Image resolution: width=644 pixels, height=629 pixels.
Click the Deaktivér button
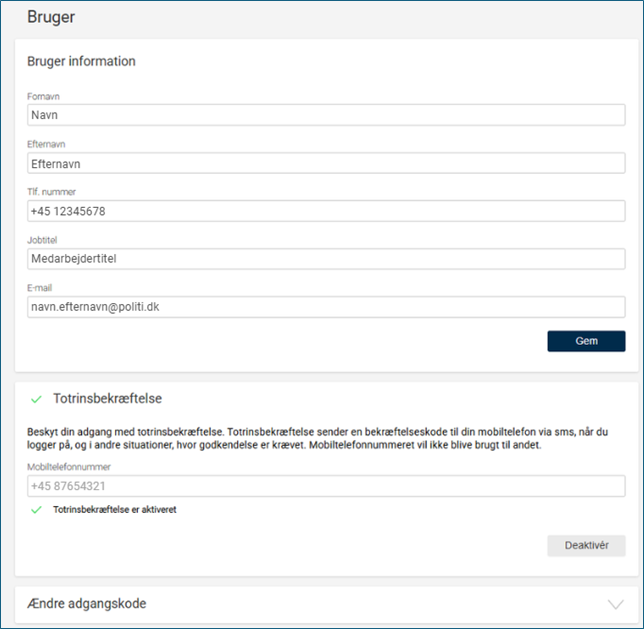[x=586, y=546]
